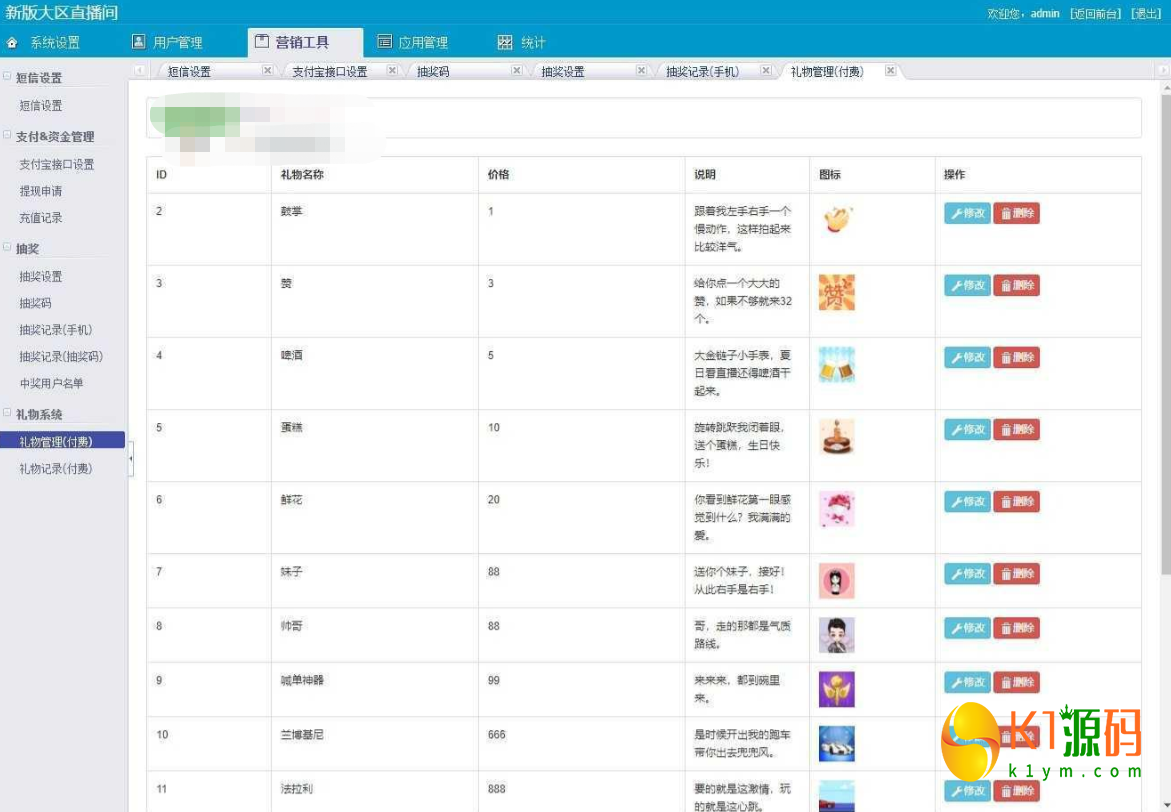1171x812 pixels.
Task: Close the 抽奖码 tab
Action: pos(516,71)
